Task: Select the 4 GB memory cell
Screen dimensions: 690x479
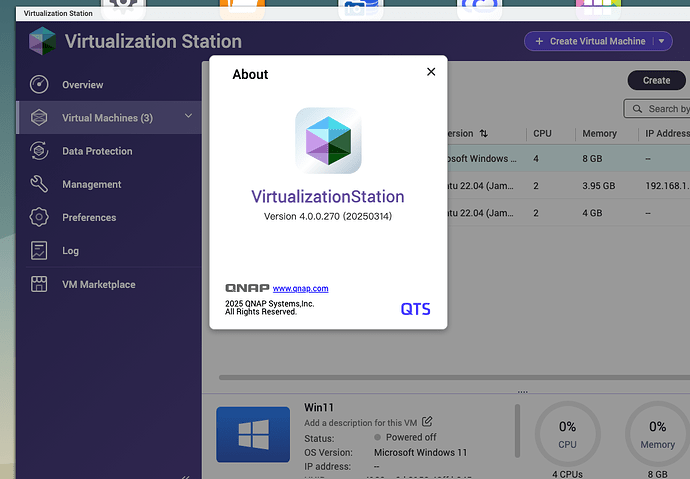Action: (x=592, y=213)
